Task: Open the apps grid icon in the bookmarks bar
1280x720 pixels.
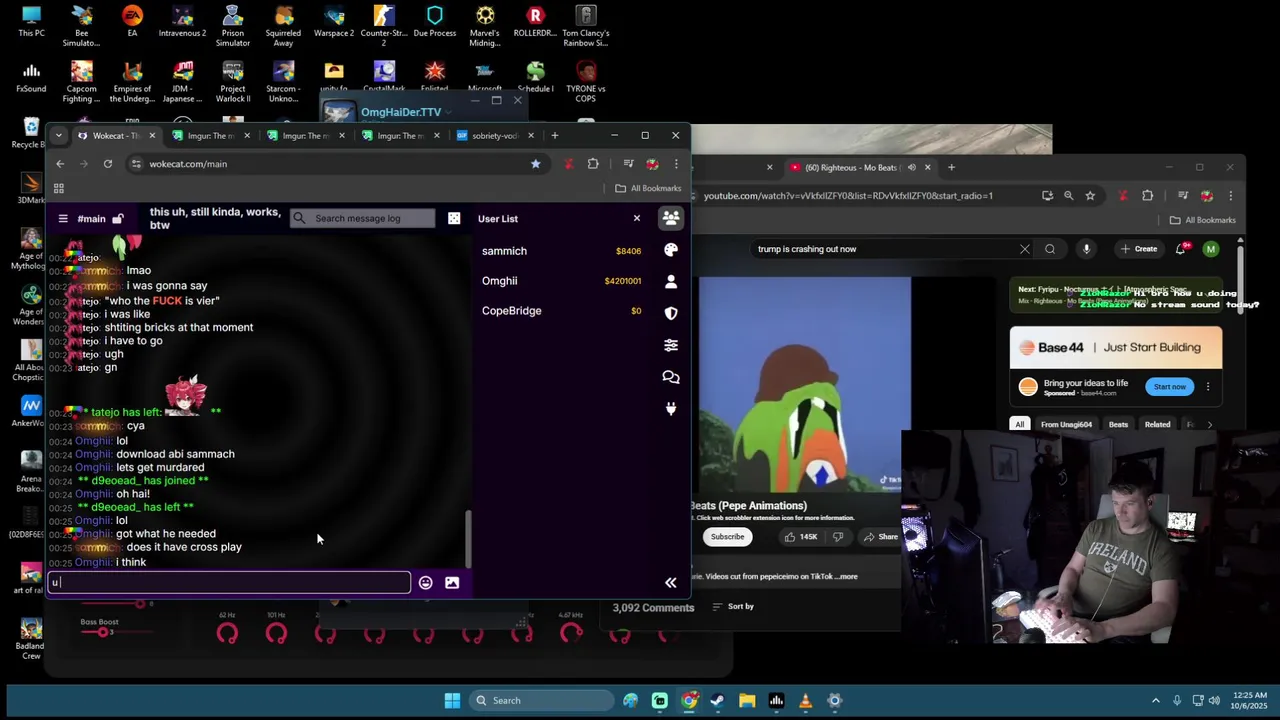Action: (59, 188)
